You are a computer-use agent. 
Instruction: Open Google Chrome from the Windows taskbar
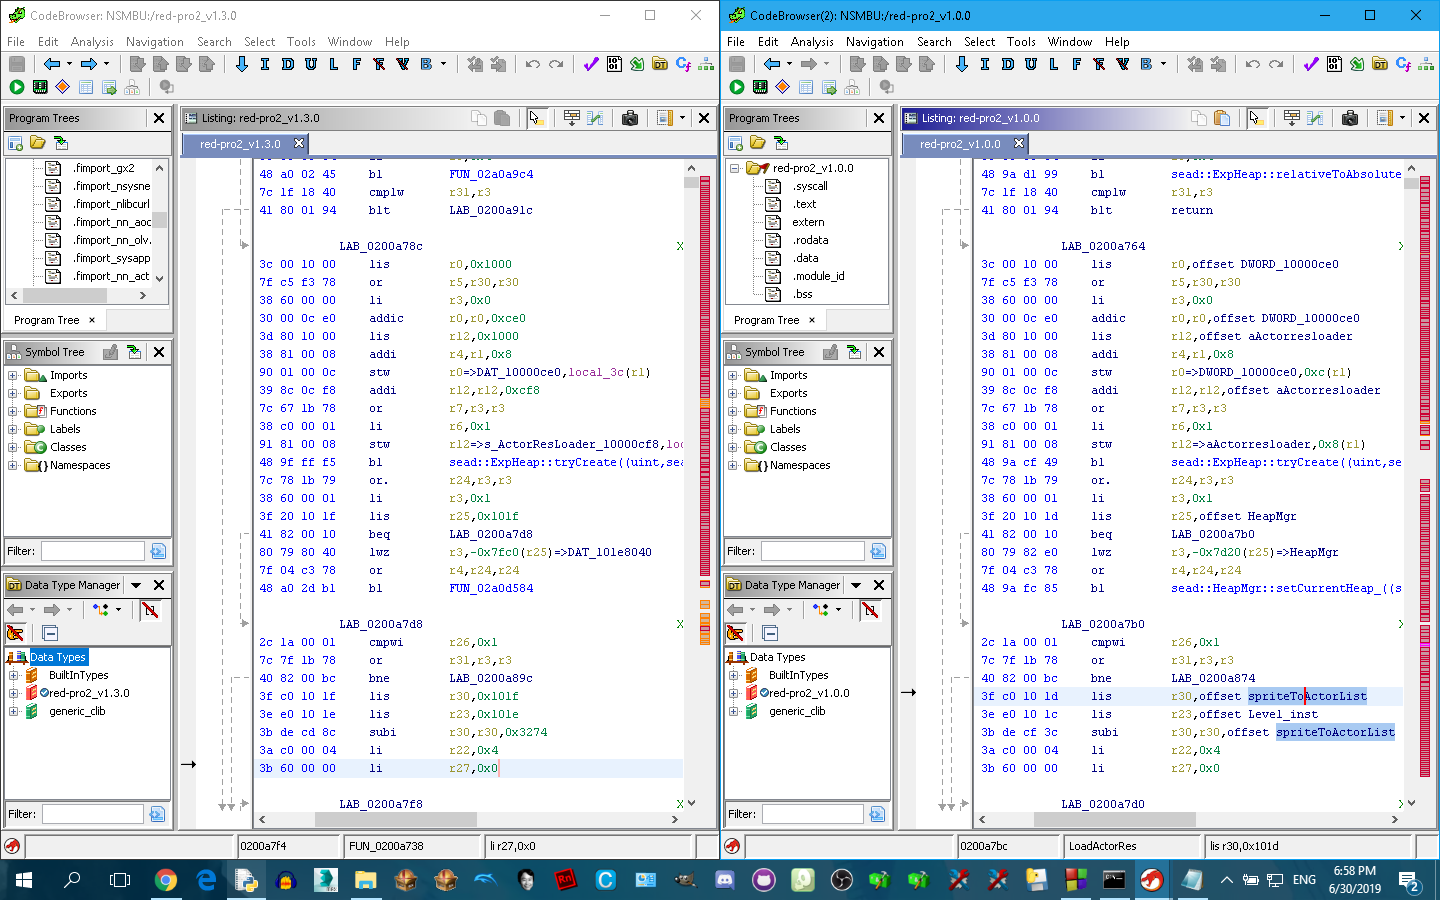pos(166,880)
